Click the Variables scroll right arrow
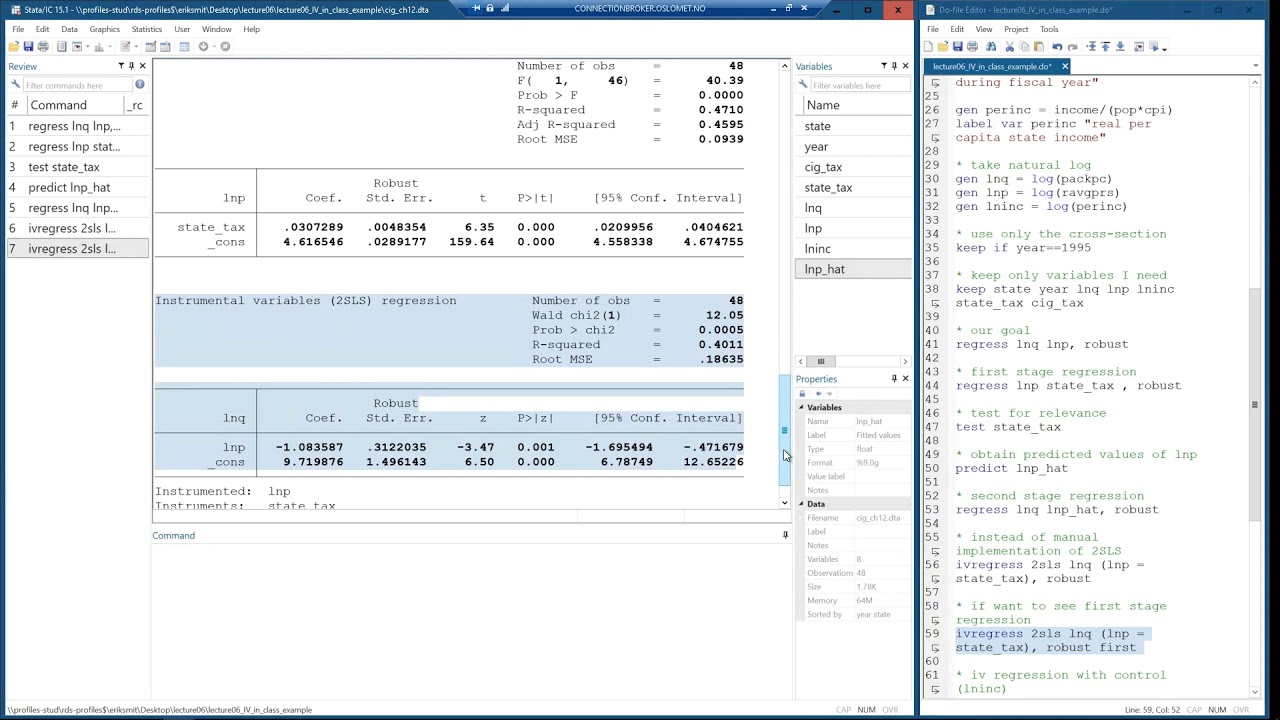Image resolution: width=1280 pixels, height=720 pixels. (x=905, y=361)
